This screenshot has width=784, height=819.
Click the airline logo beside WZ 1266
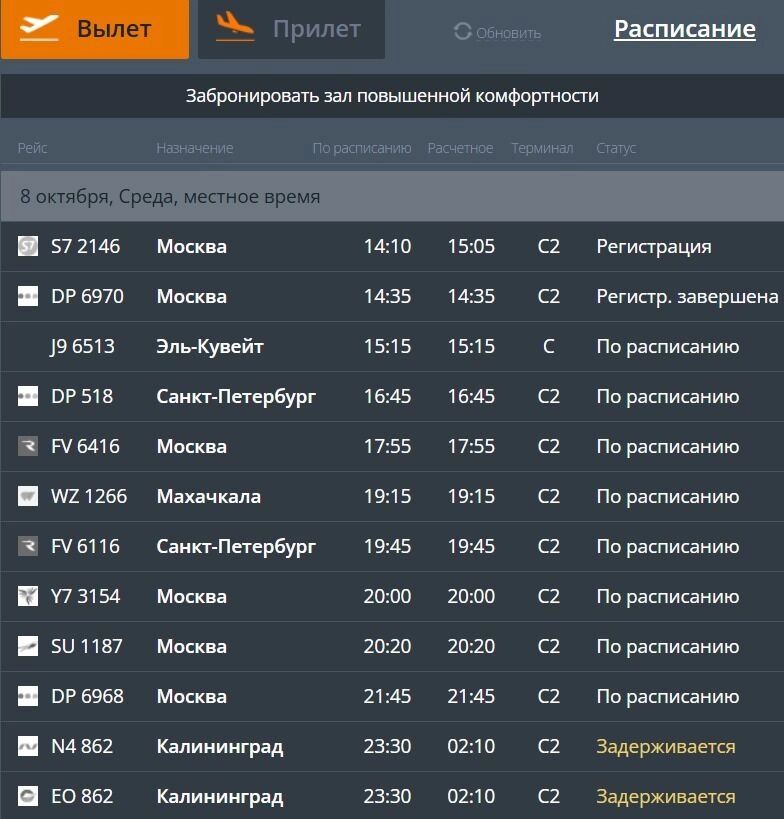pyautogui.click(x=28, y=496)
